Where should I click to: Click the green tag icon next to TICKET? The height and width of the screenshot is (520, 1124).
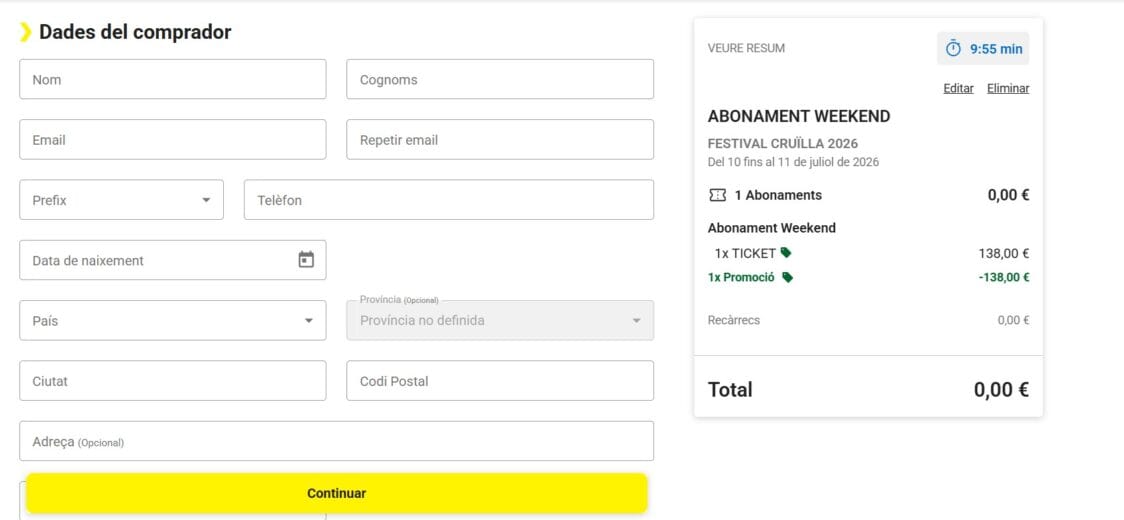(786, 252)
